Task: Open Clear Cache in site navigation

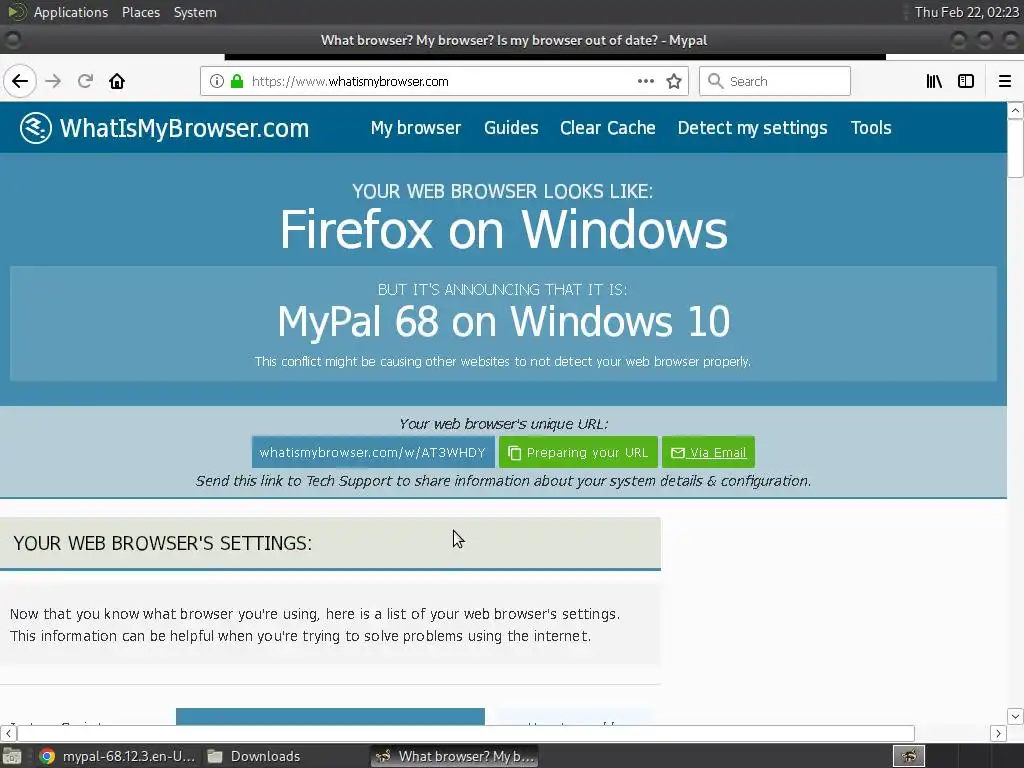Action: click(x=608, y=127)
